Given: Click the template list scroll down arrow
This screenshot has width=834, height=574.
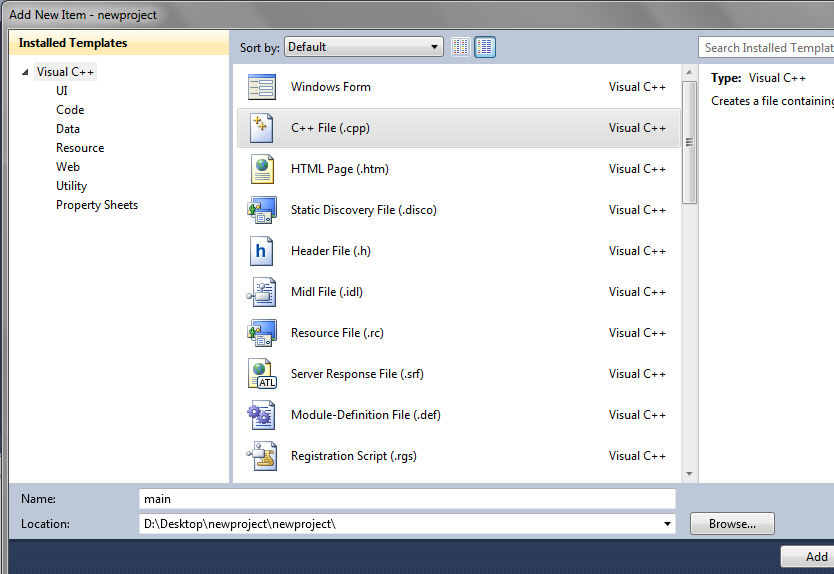Looking at the screenshot, I should tap(689, 474).
